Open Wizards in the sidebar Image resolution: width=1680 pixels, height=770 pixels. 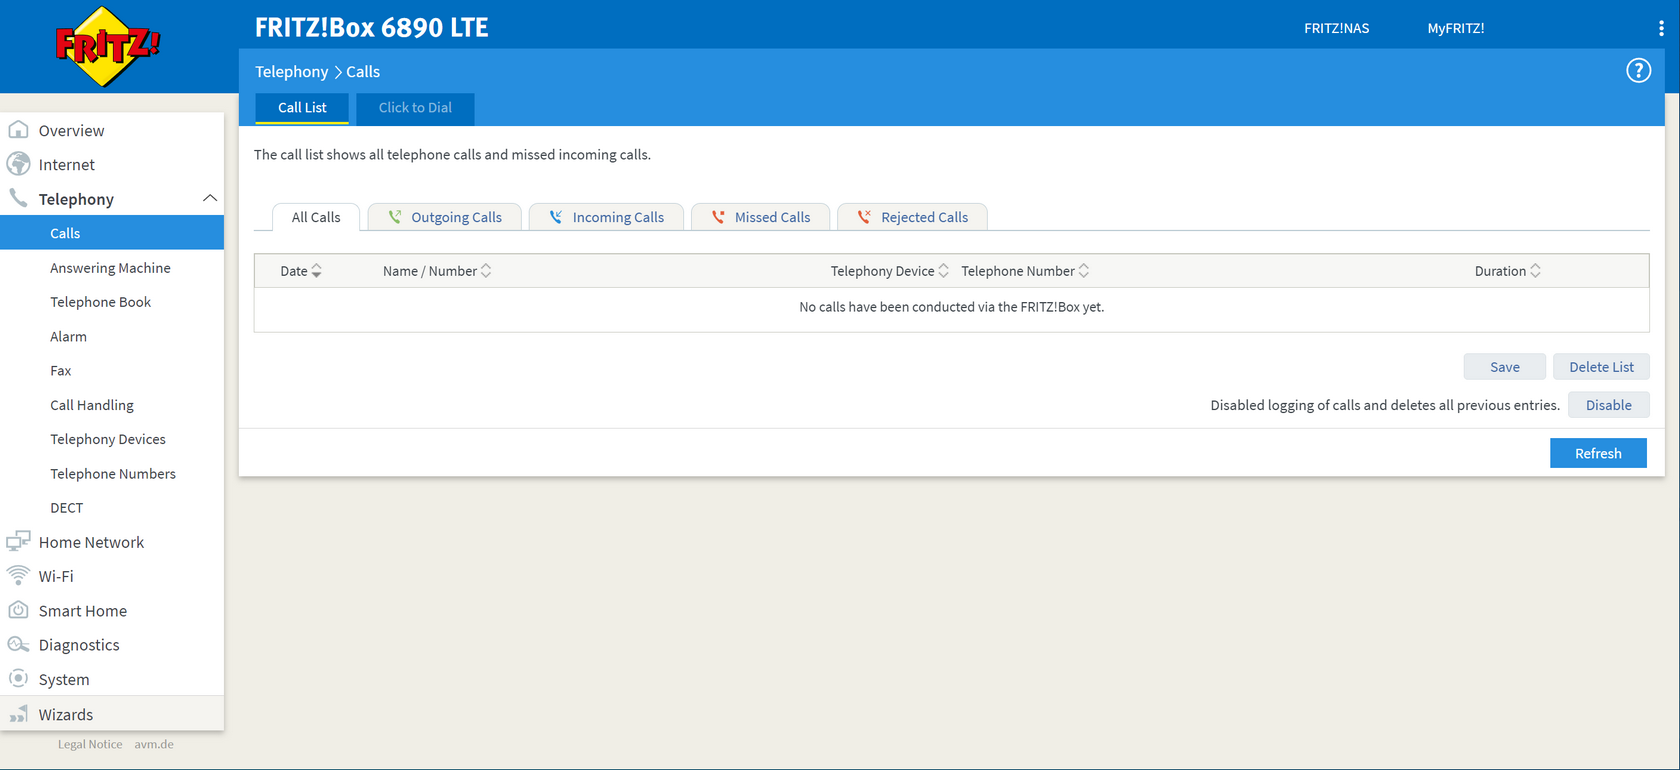click(112, 714)
